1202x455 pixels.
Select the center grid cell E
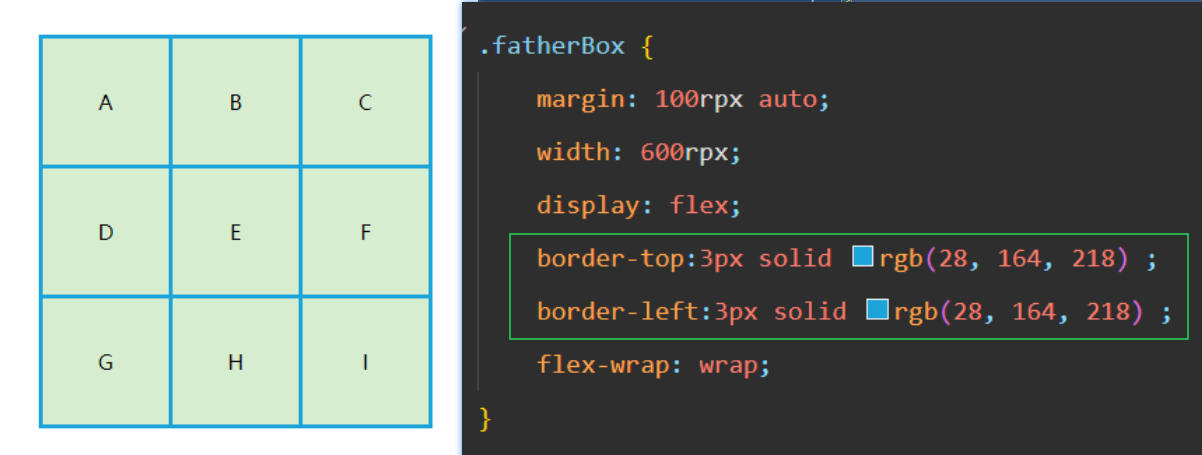click(x=236, y=232)
